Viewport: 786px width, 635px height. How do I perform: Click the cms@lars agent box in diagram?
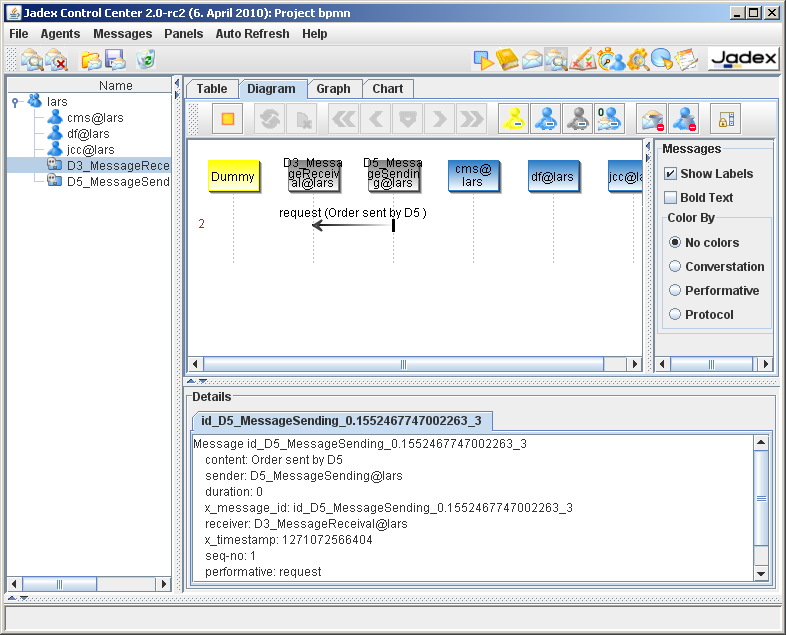point(473,176)
